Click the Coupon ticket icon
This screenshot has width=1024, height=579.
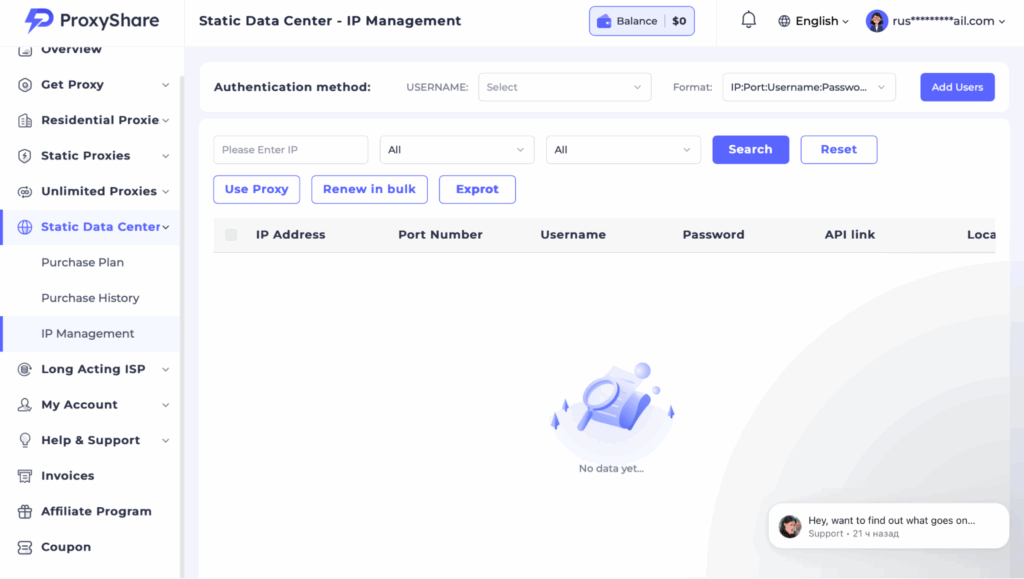[25, 547]
